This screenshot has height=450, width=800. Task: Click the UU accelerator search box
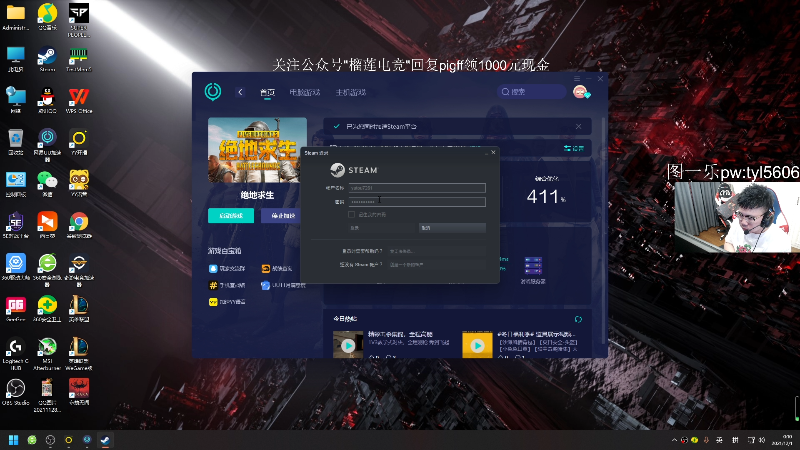(531, 92)
